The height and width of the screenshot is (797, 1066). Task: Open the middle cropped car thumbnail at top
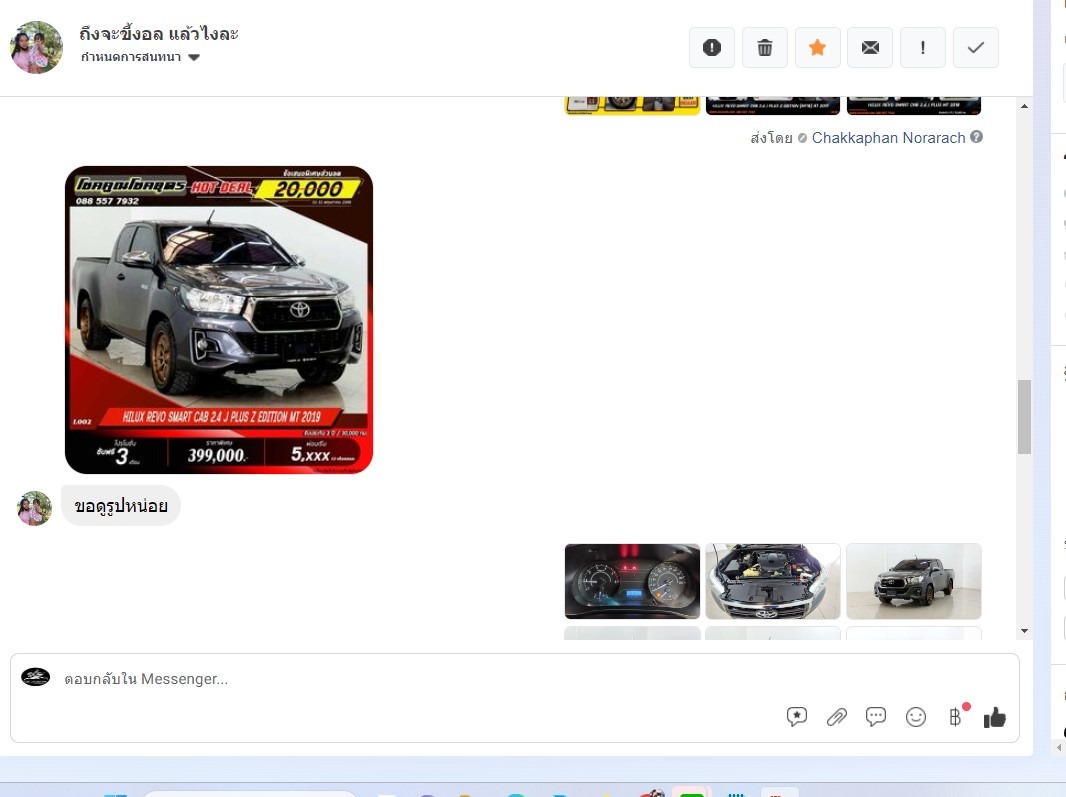click(x=773, y=105)
